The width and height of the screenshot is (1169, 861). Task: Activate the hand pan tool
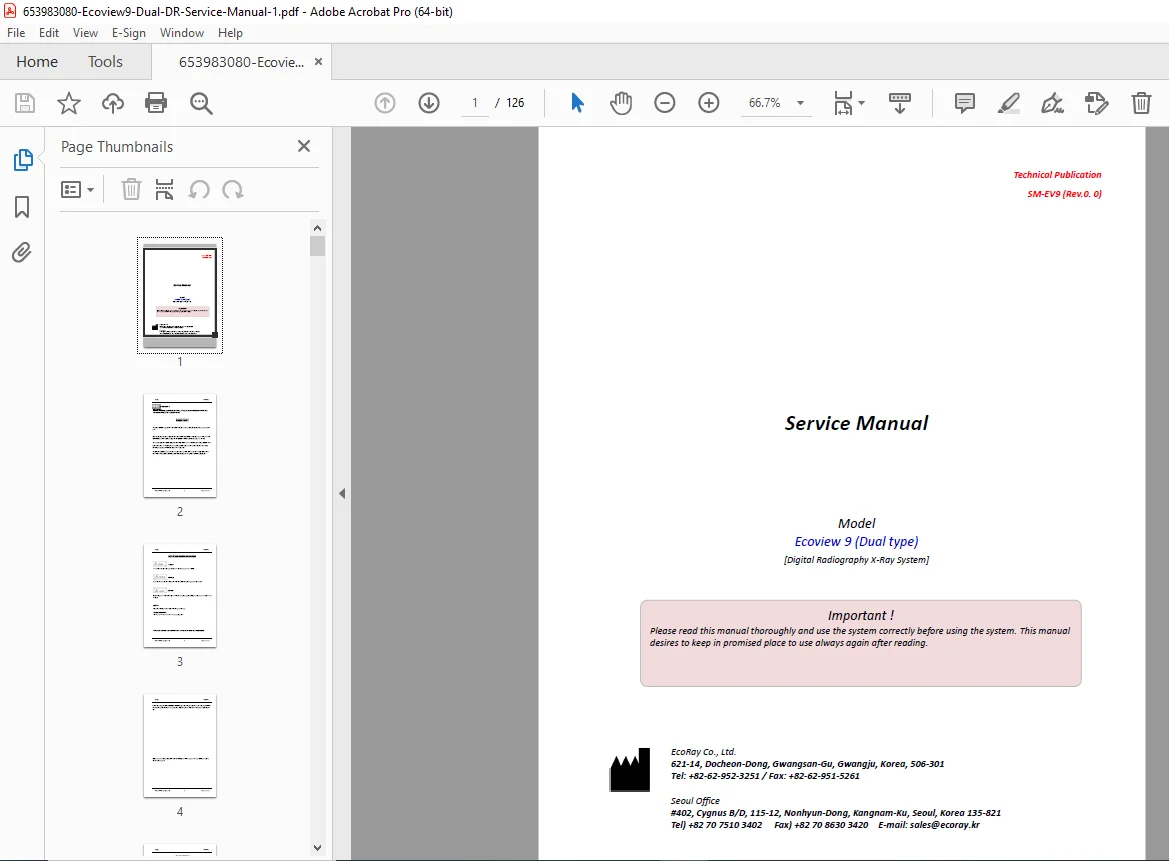tap(620, 103)
